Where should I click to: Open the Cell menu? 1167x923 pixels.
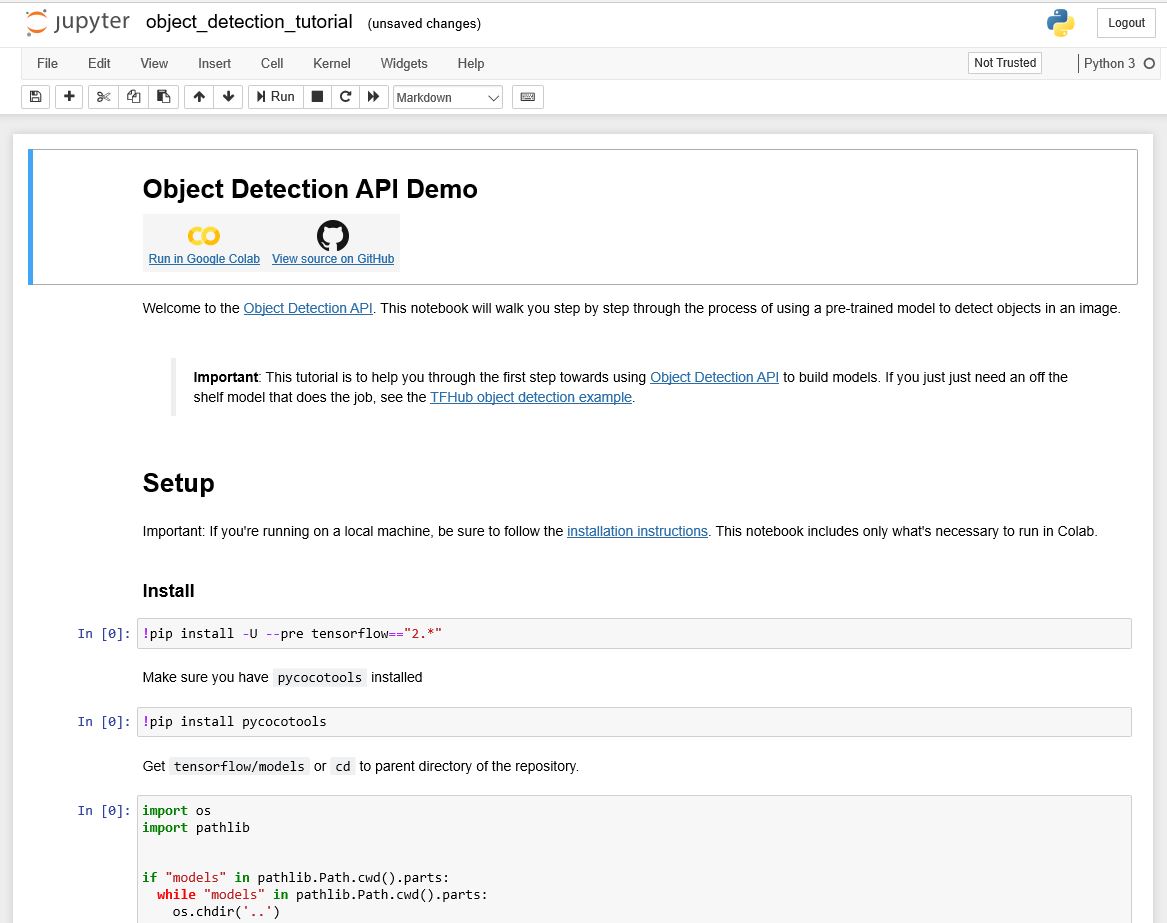click(272, 63)
